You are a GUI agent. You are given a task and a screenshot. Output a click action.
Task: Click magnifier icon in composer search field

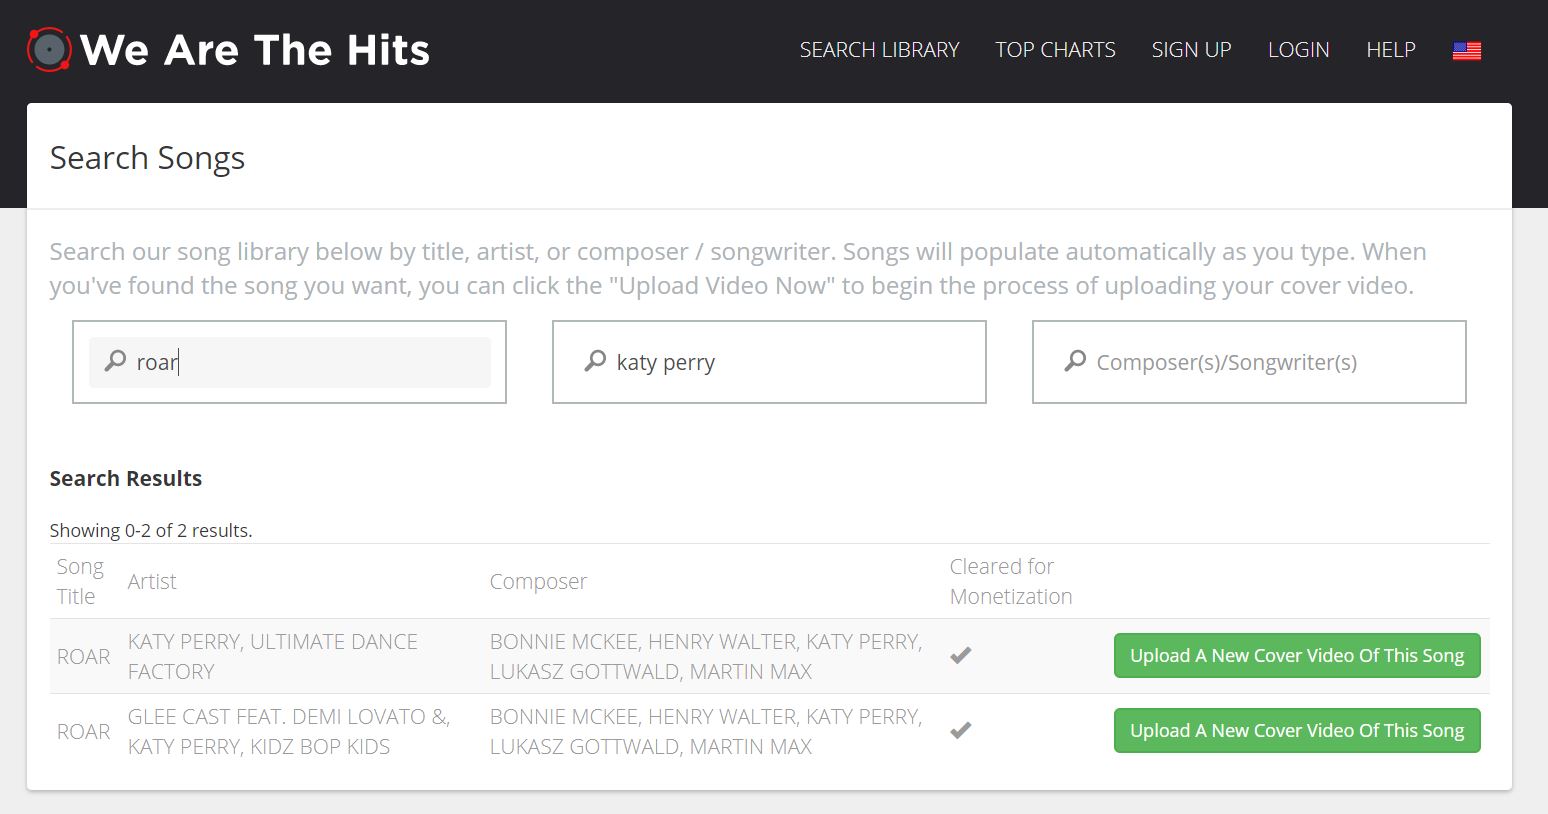pyautogui.click(x=1076, y=360)
